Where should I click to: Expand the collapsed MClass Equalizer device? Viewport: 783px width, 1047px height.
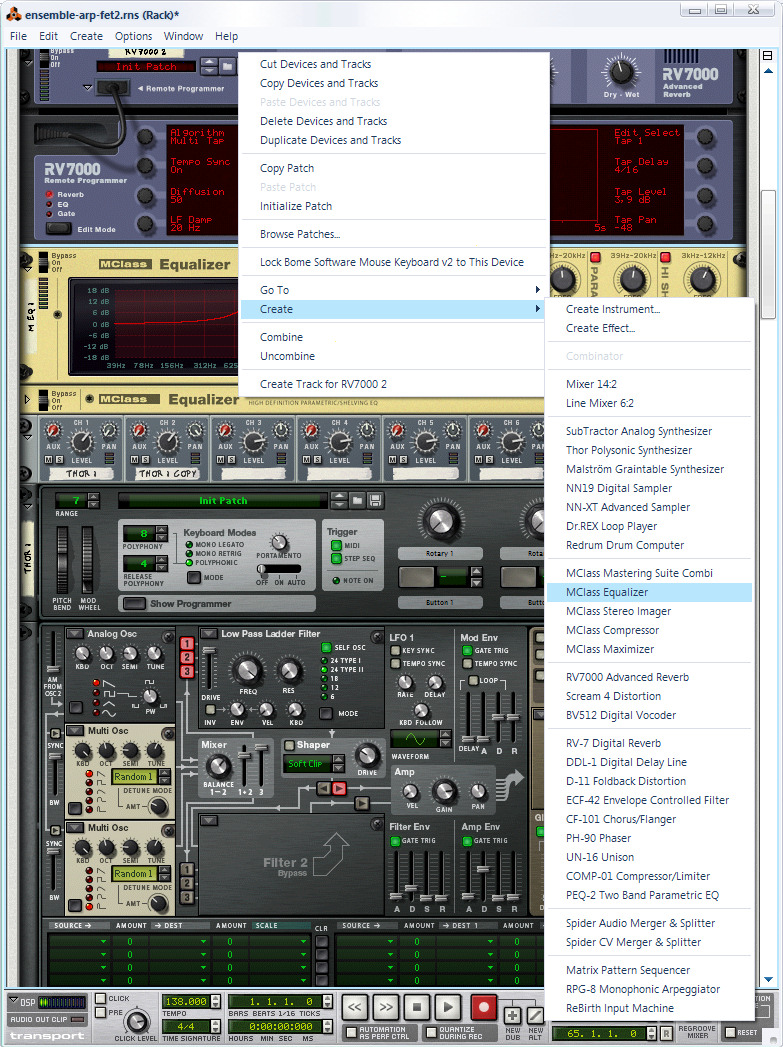coord(27,399)
